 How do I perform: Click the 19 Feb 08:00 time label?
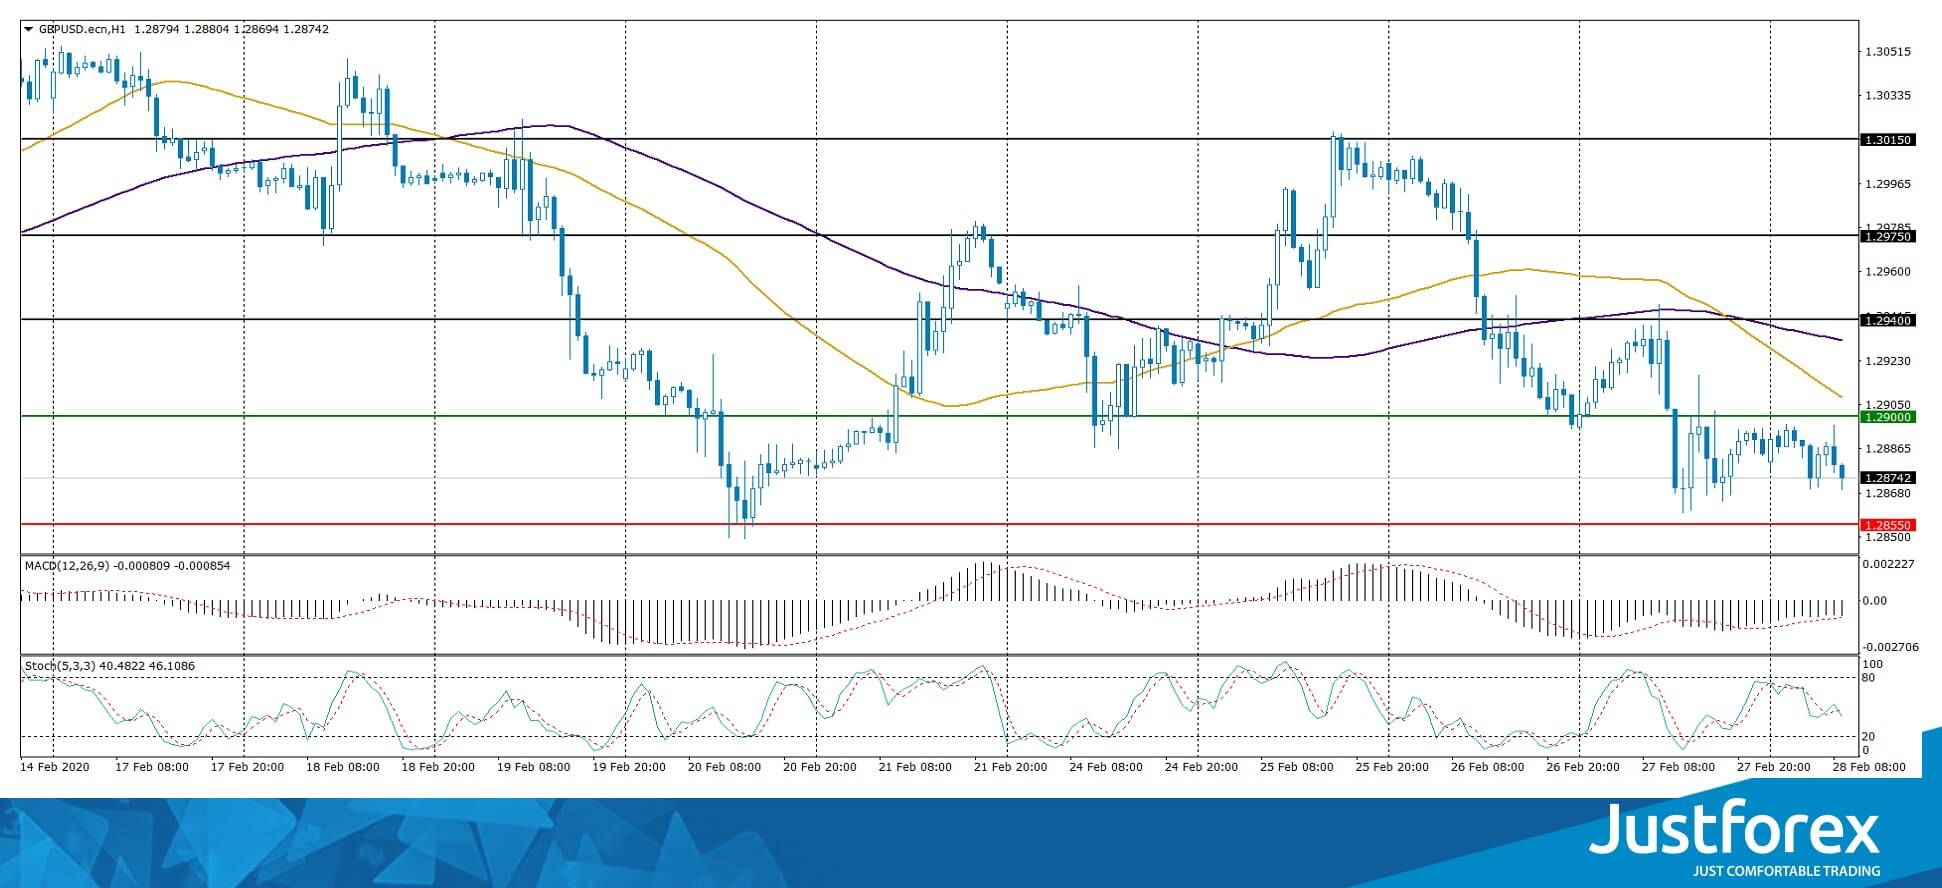coord(533,767)
